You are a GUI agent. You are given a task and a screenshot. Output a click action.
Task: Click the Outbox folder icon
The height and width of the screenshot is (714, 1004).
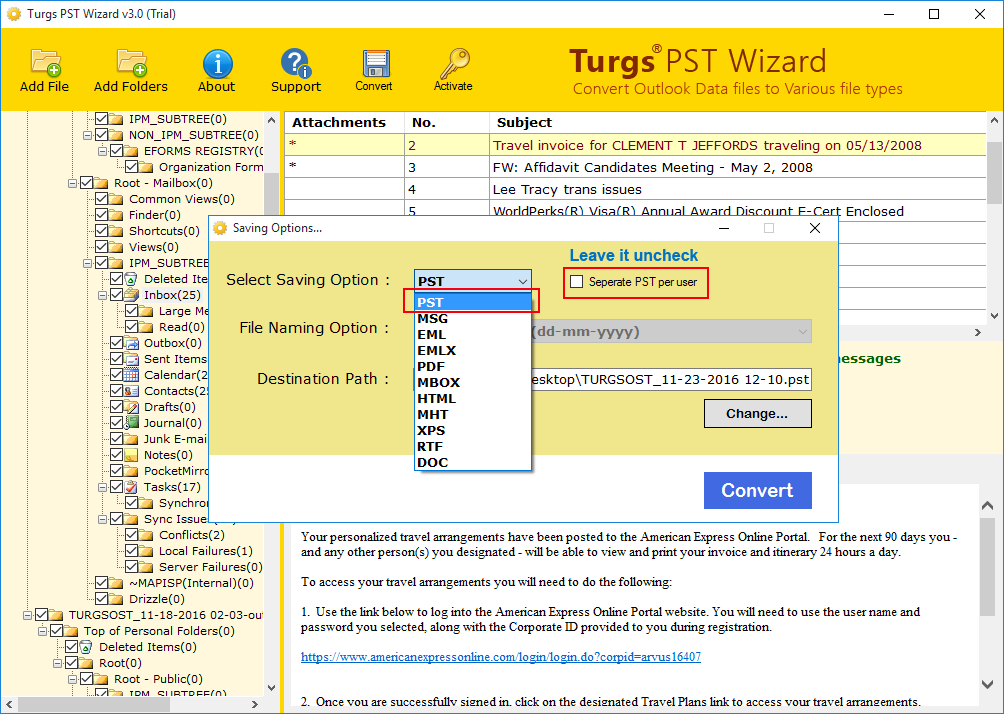pyautogui.click(x=131, y=343)
